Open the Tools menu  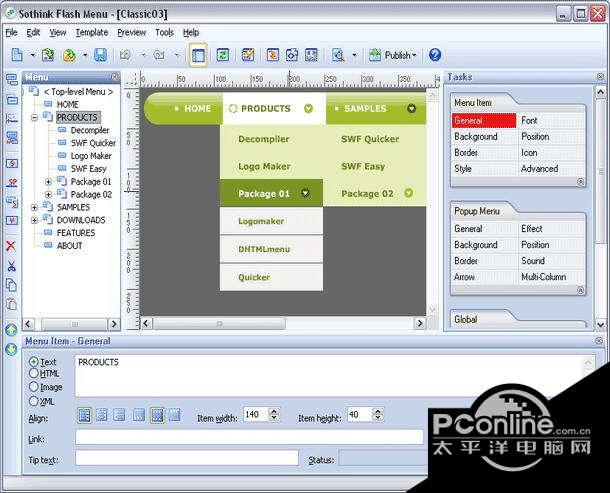165,33
